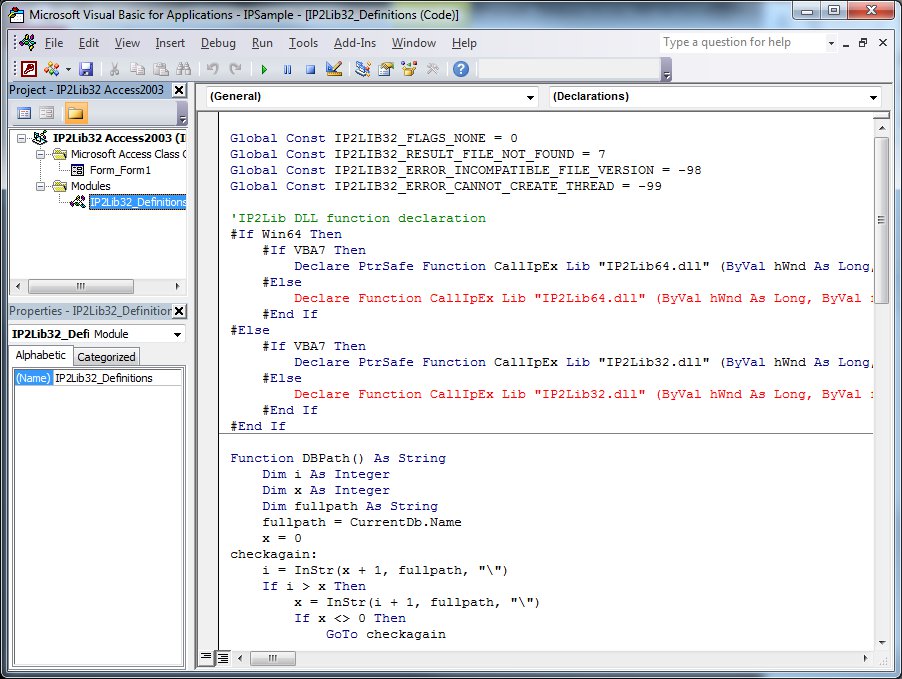The height and width of the screenshot is (679, 902).
Task: Click the Cut scissors icon
Action: coord(114,69)
